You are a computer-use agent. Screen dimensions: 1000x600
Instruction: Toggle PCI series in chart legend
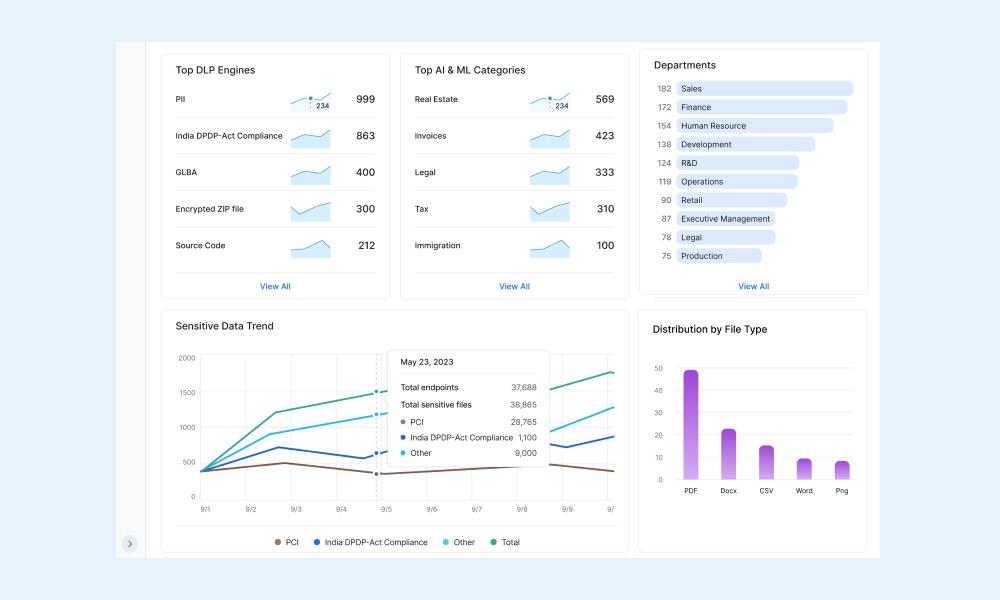pos(287,542)
